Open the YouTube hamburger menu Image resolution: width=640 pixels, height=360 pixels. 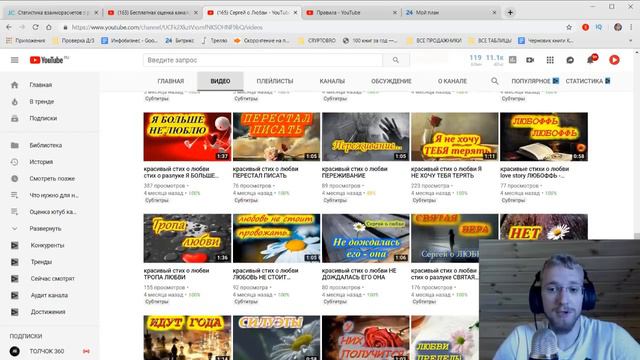(x=15, y=60)
